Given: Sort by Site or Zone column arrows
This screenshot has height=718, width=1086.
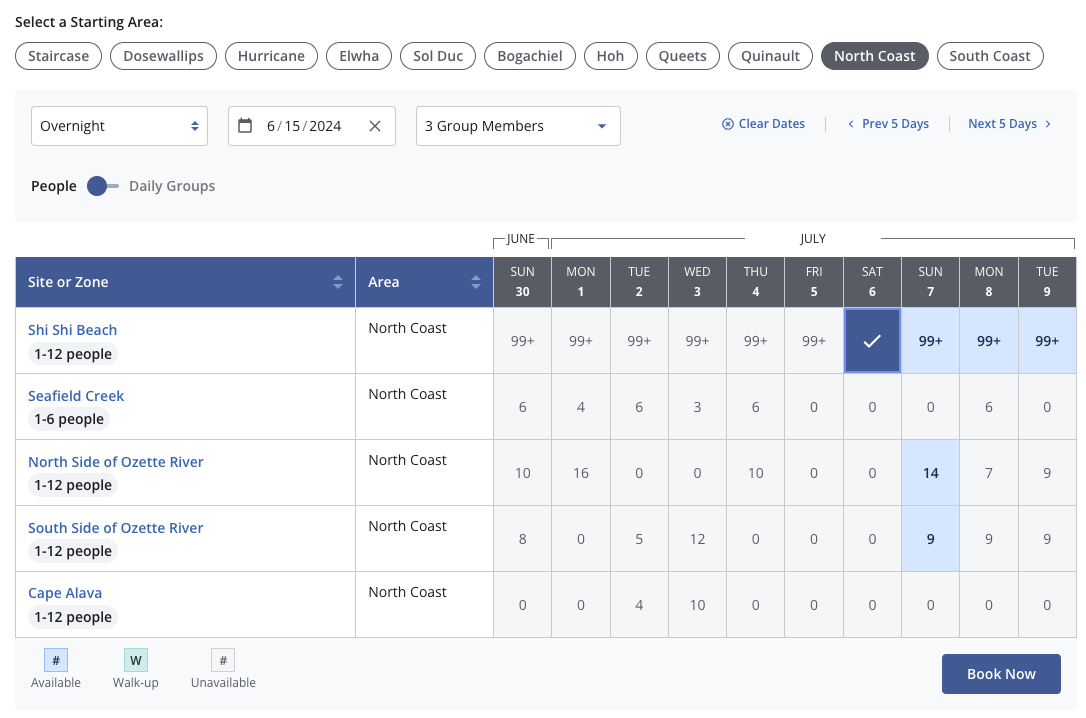Looking at the screenshot, I should [337, 282].
